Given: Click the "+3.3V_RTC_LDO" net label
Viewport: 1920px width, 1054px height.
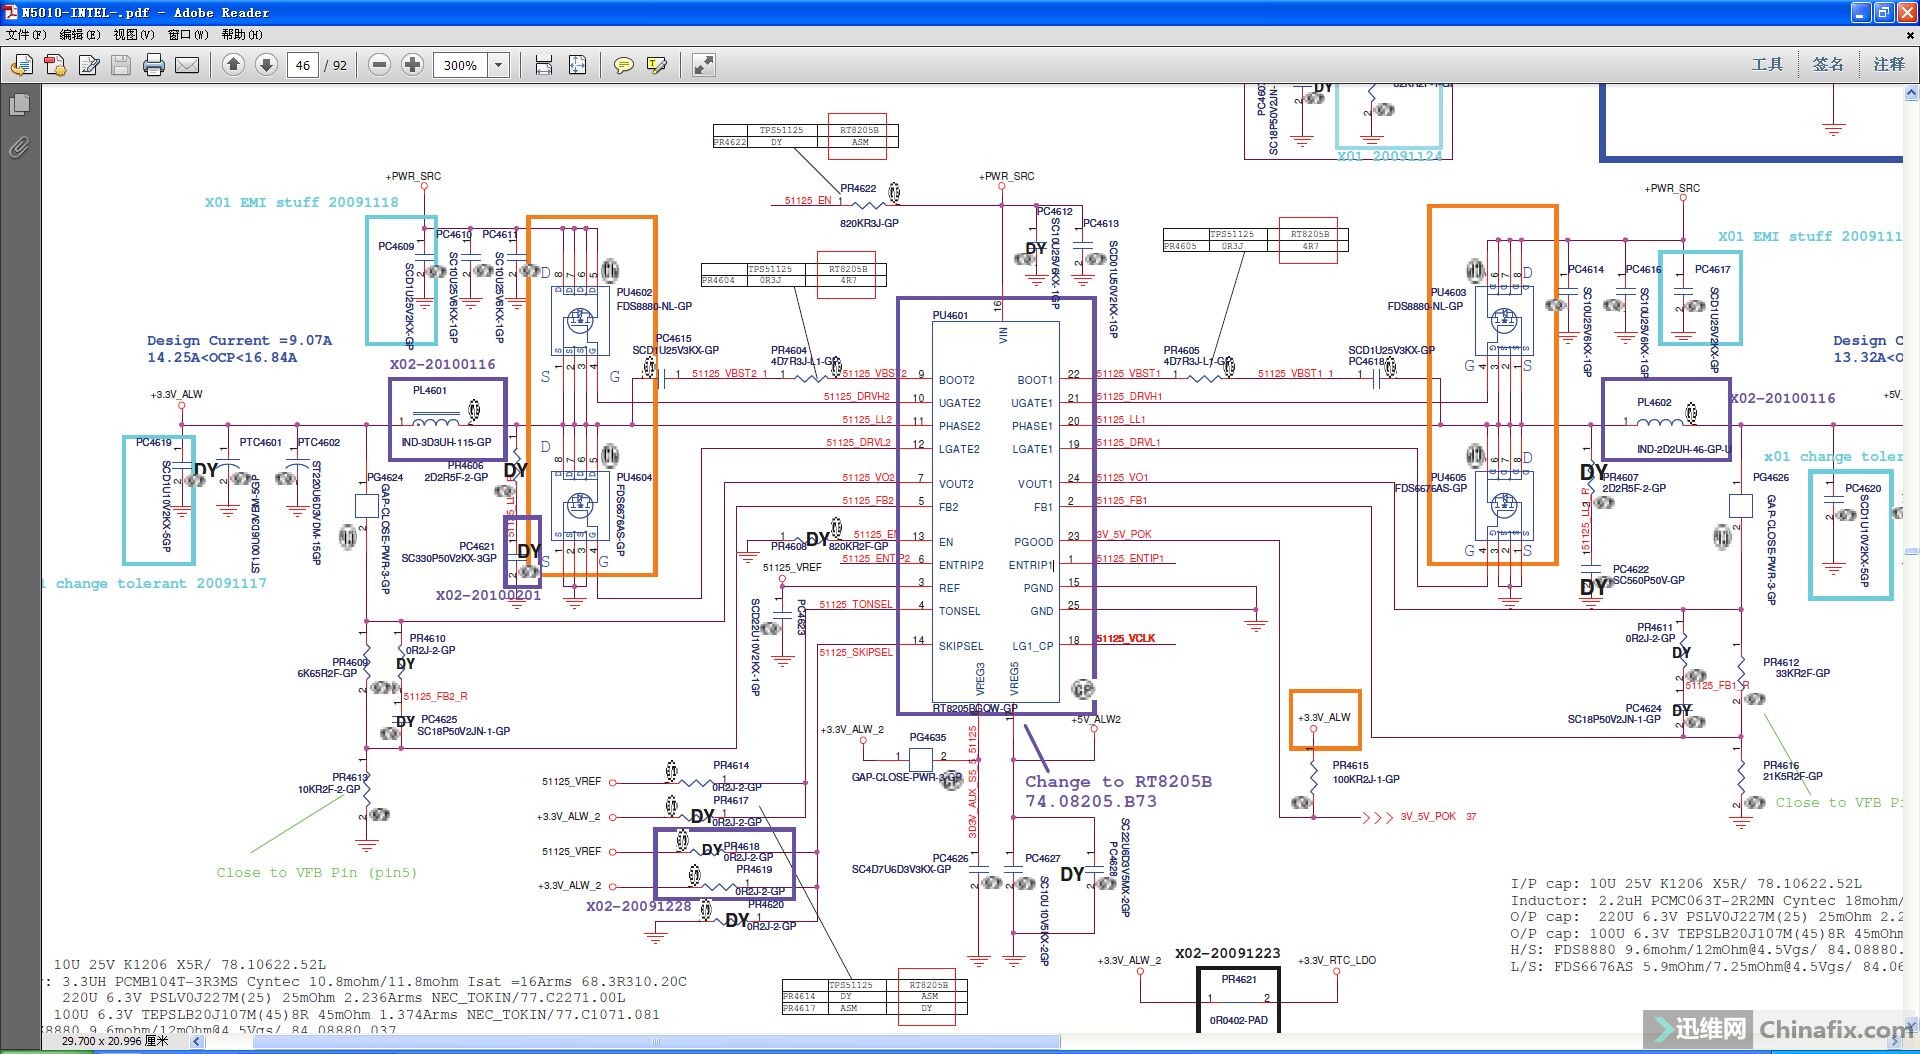Looking at the screenshot, I should [1337, 960].
